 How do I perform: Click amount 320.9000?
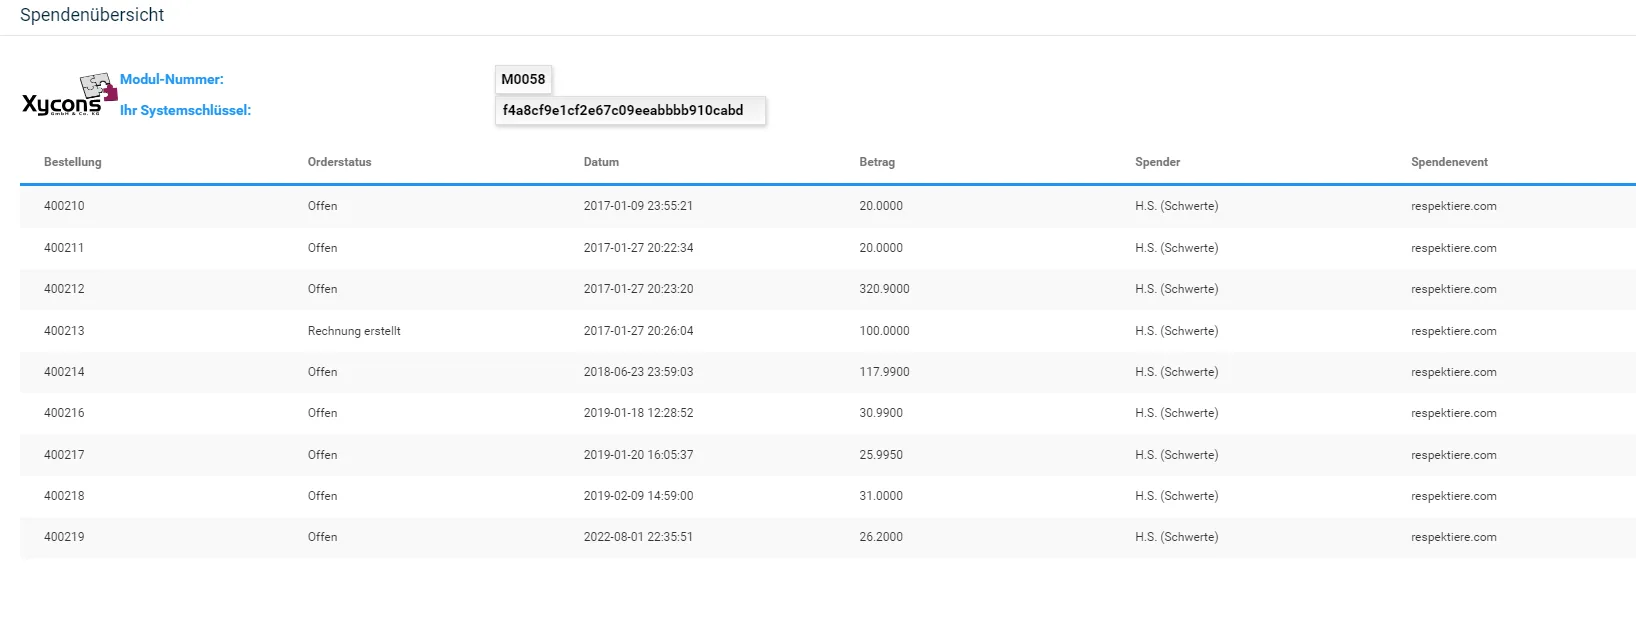(x=884, y=289)
